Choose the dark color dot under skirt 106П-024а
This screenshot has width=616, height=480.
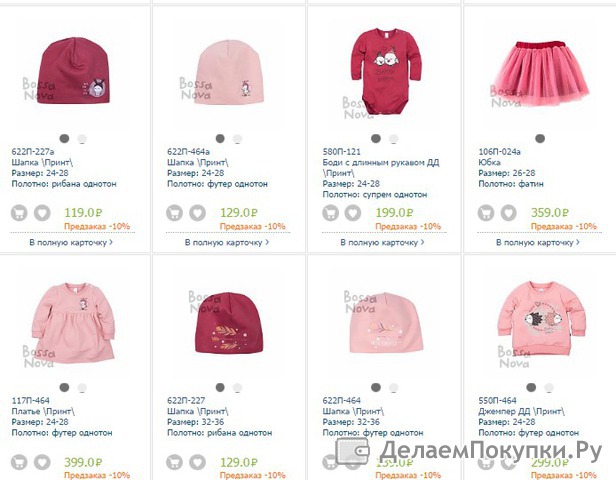point(540,138)
